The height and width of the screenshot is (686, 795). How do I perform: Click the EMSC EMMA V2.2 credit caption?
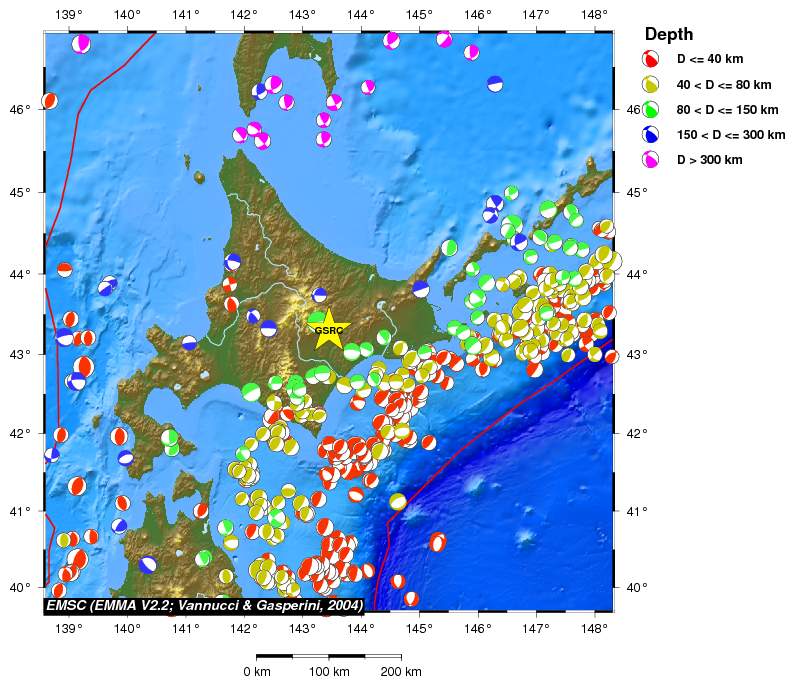click(x=205, y=605)
